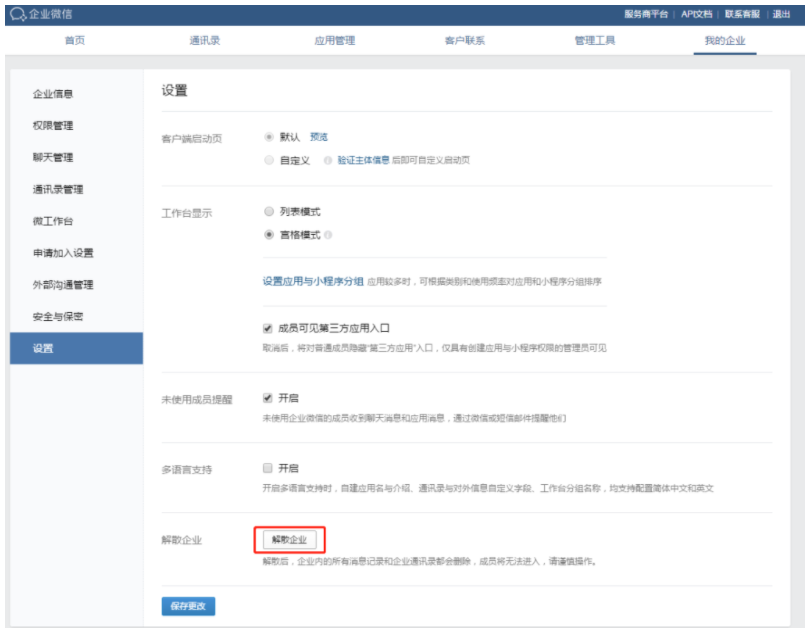Choose 宫格模式 radio button
The height and width of the screenshot is (639, 811).
(268, 235)
